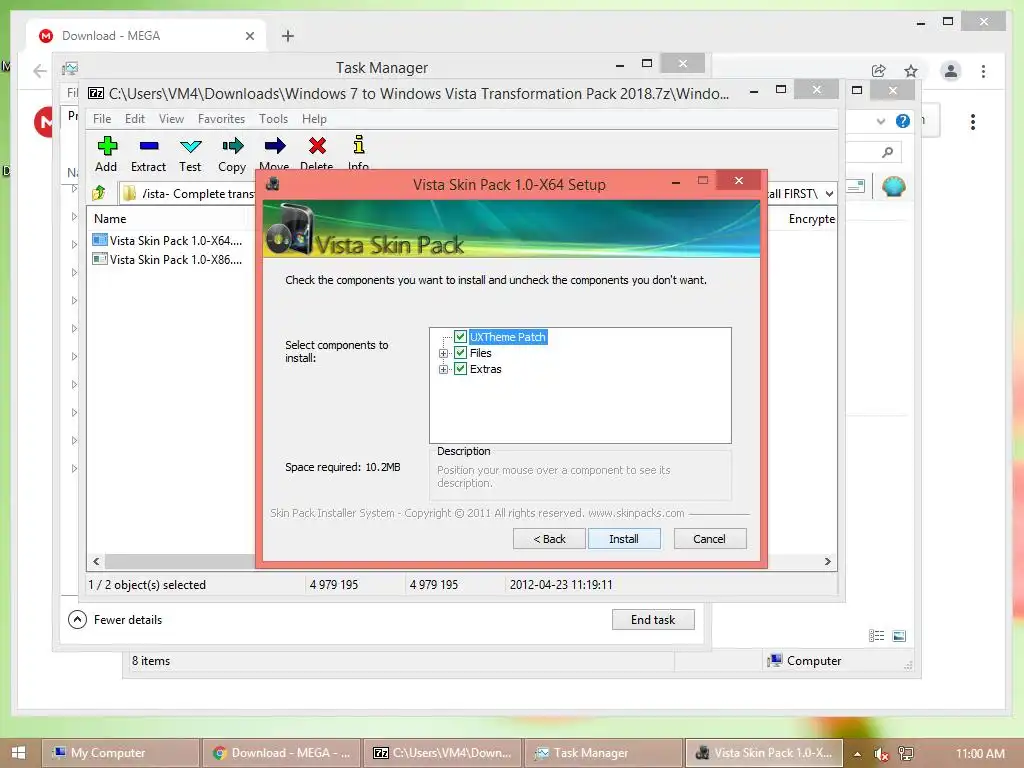The height and width of the screenshot is (768, 1024).
Task: Click the UXTheme Patch label
Action: [507, 337]
